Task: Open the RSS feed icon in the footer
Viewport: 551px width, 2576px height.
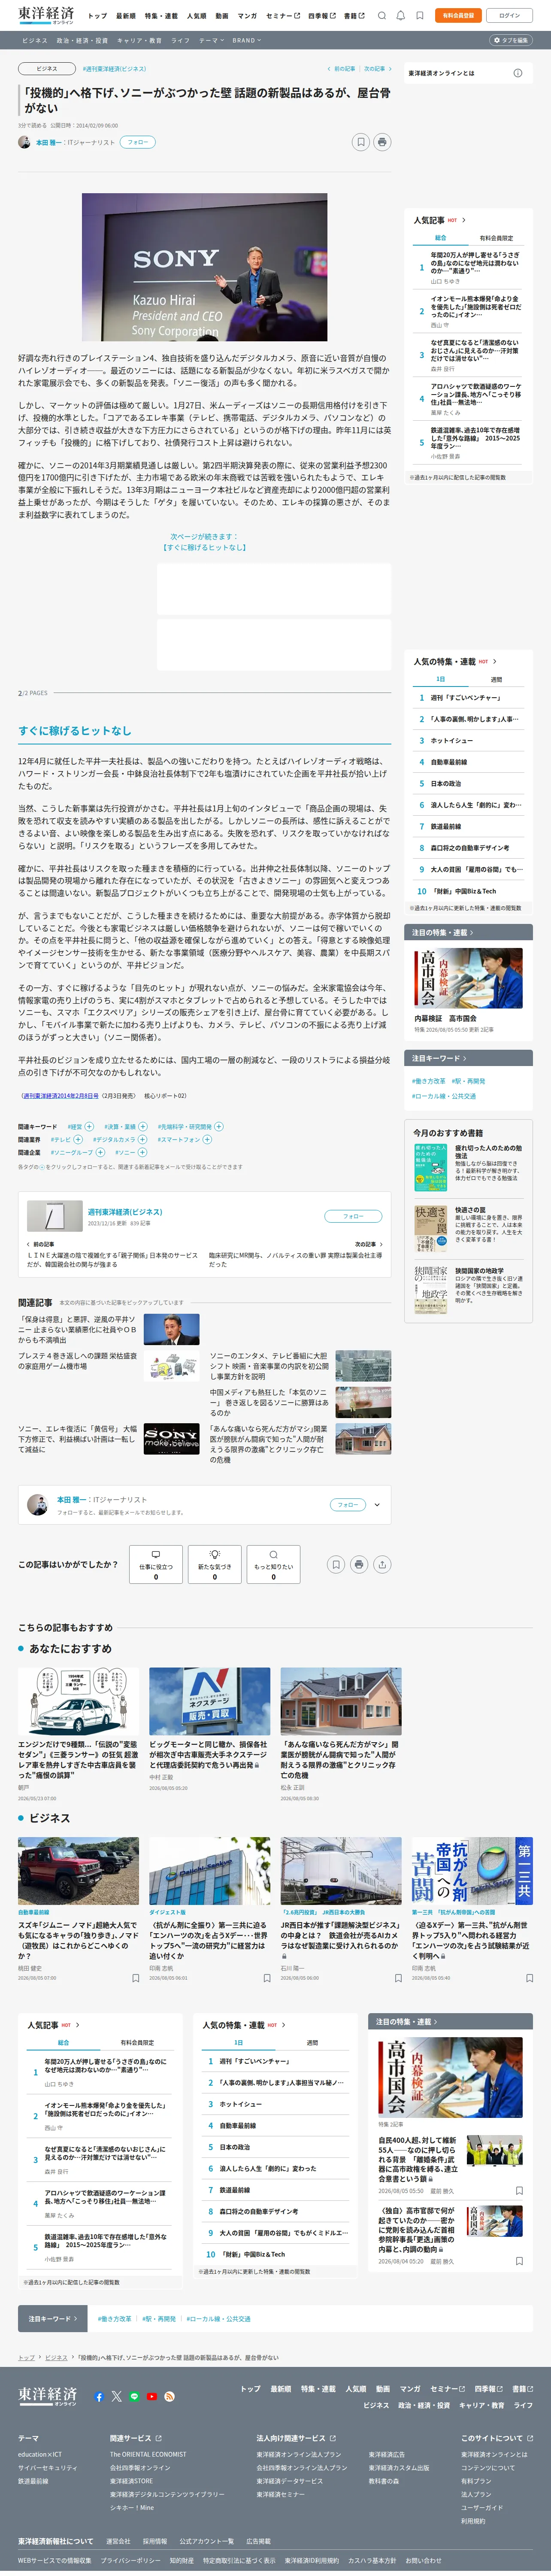Action: (x=170, y=2396)
